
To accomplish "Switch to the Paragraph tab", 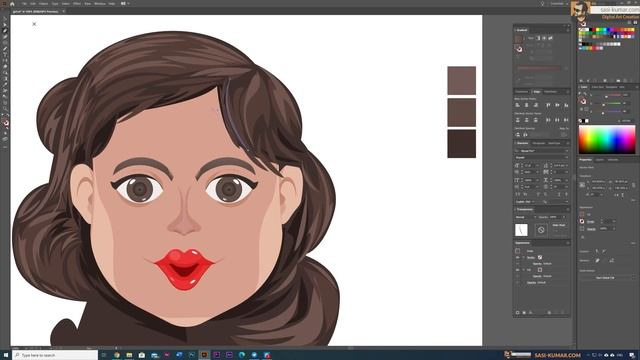I will [539, 143].
